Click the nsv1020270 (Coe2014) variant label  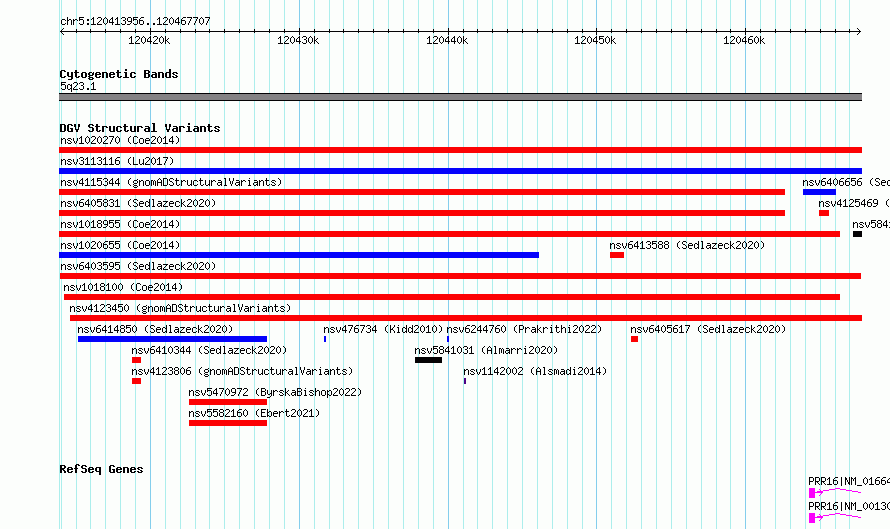(120, 140)
